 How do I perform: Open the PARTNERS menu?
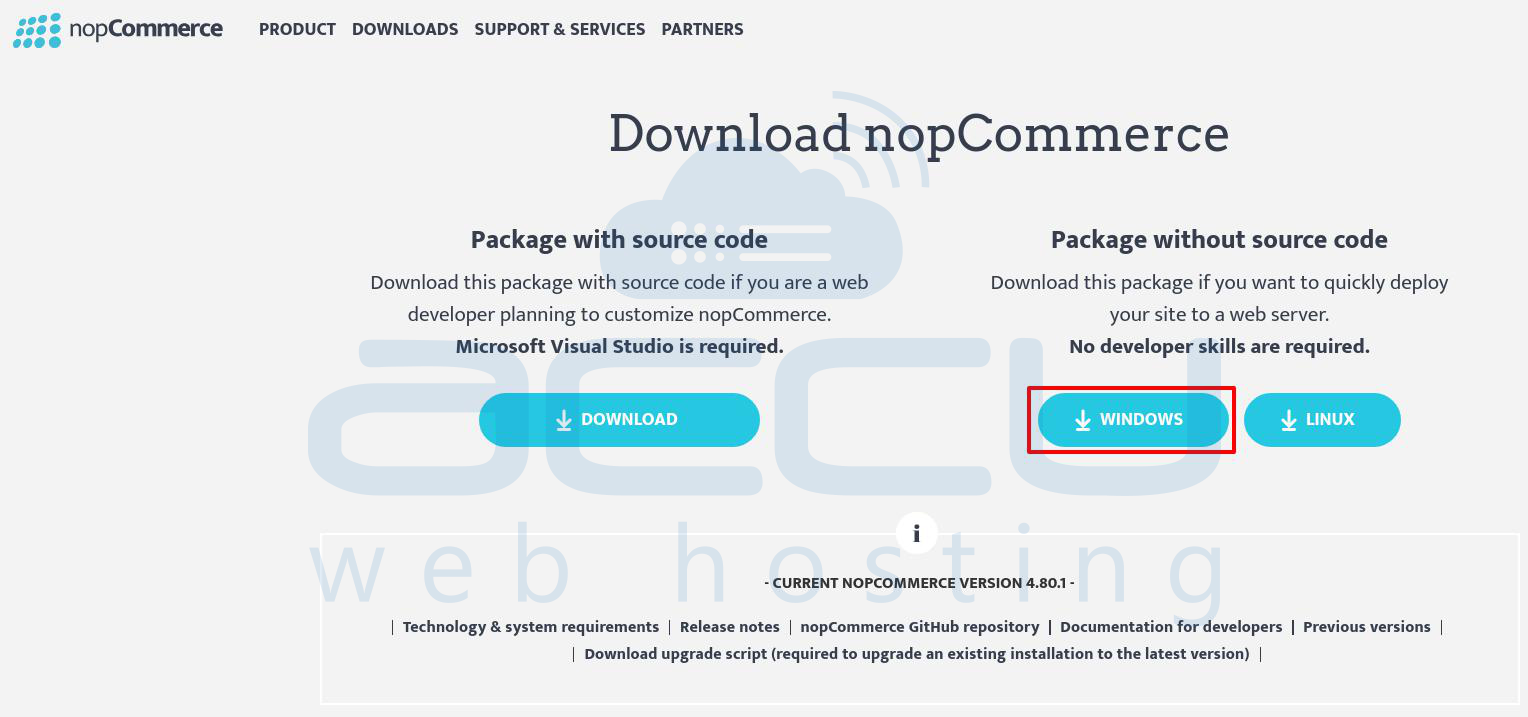(x=702, y=30)
